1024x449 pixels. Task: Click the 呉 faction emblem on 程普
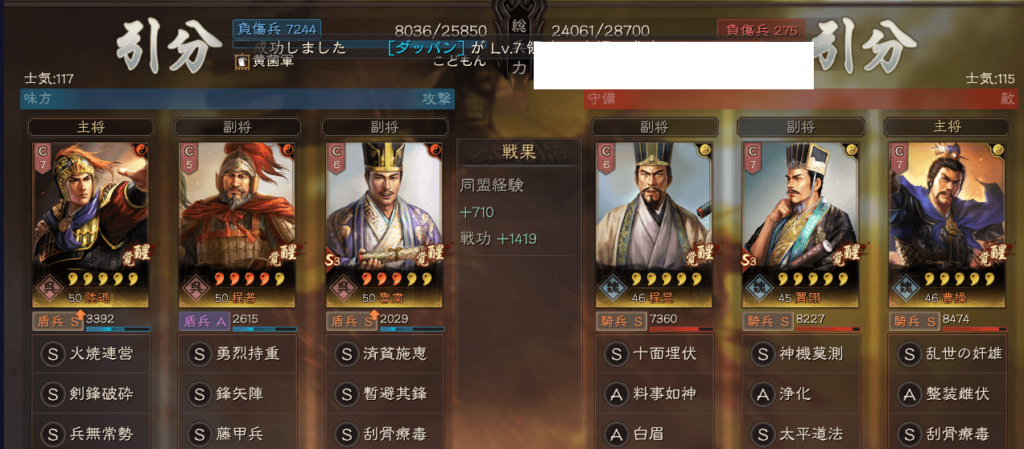point(193,287)
